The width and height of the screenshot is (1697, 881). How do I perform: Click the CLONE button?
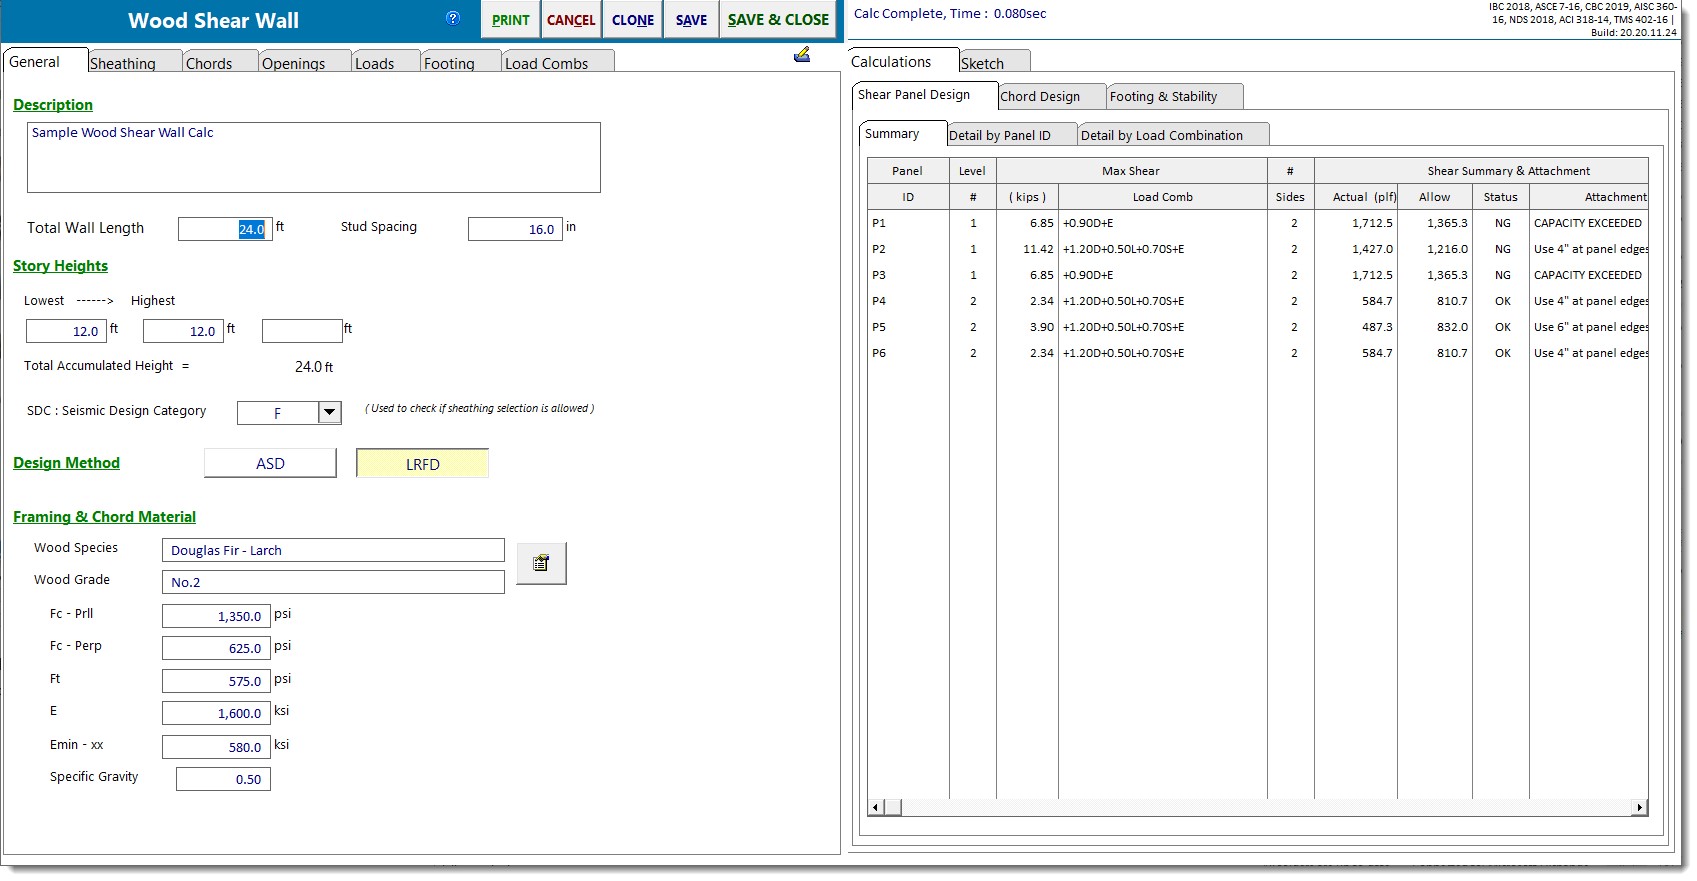pos(633,20)
